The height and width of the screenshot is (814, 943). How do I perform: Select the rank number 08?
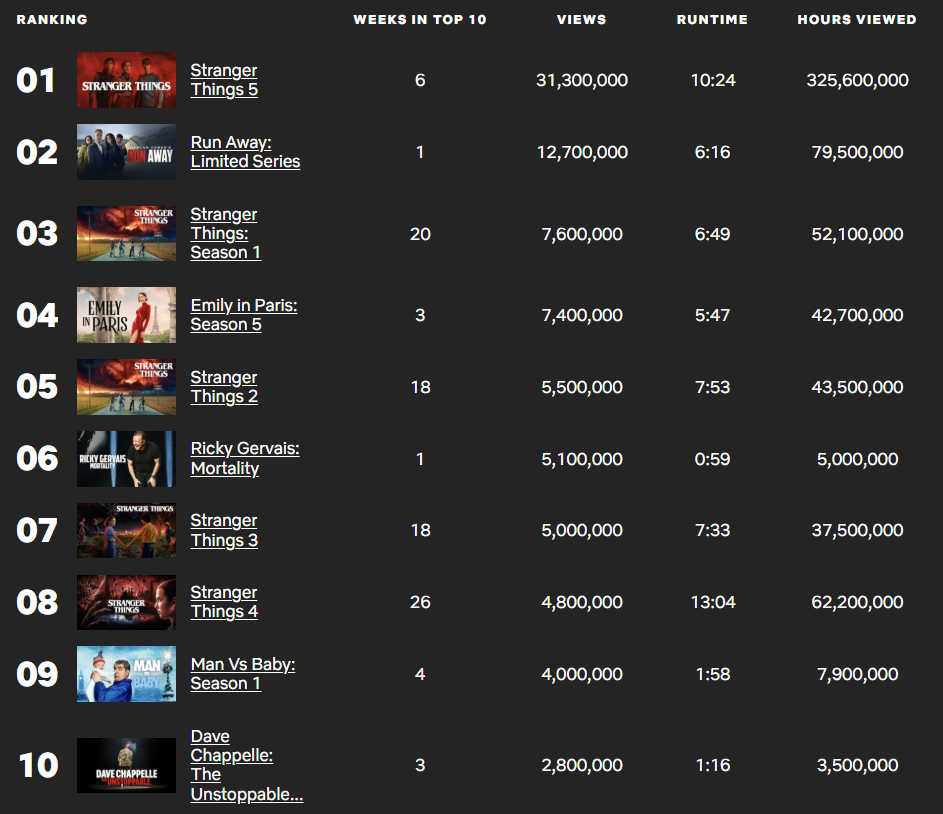[x=37, y=602]
